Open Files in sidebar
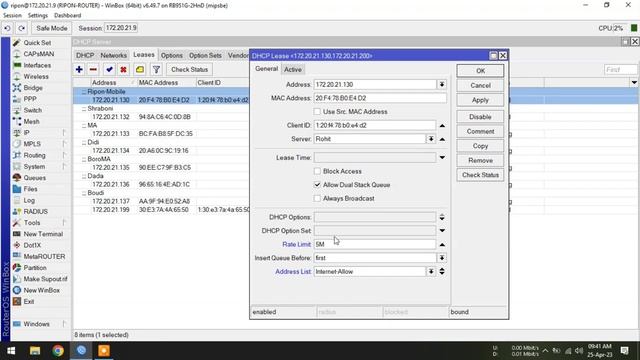 coord(30,189)
